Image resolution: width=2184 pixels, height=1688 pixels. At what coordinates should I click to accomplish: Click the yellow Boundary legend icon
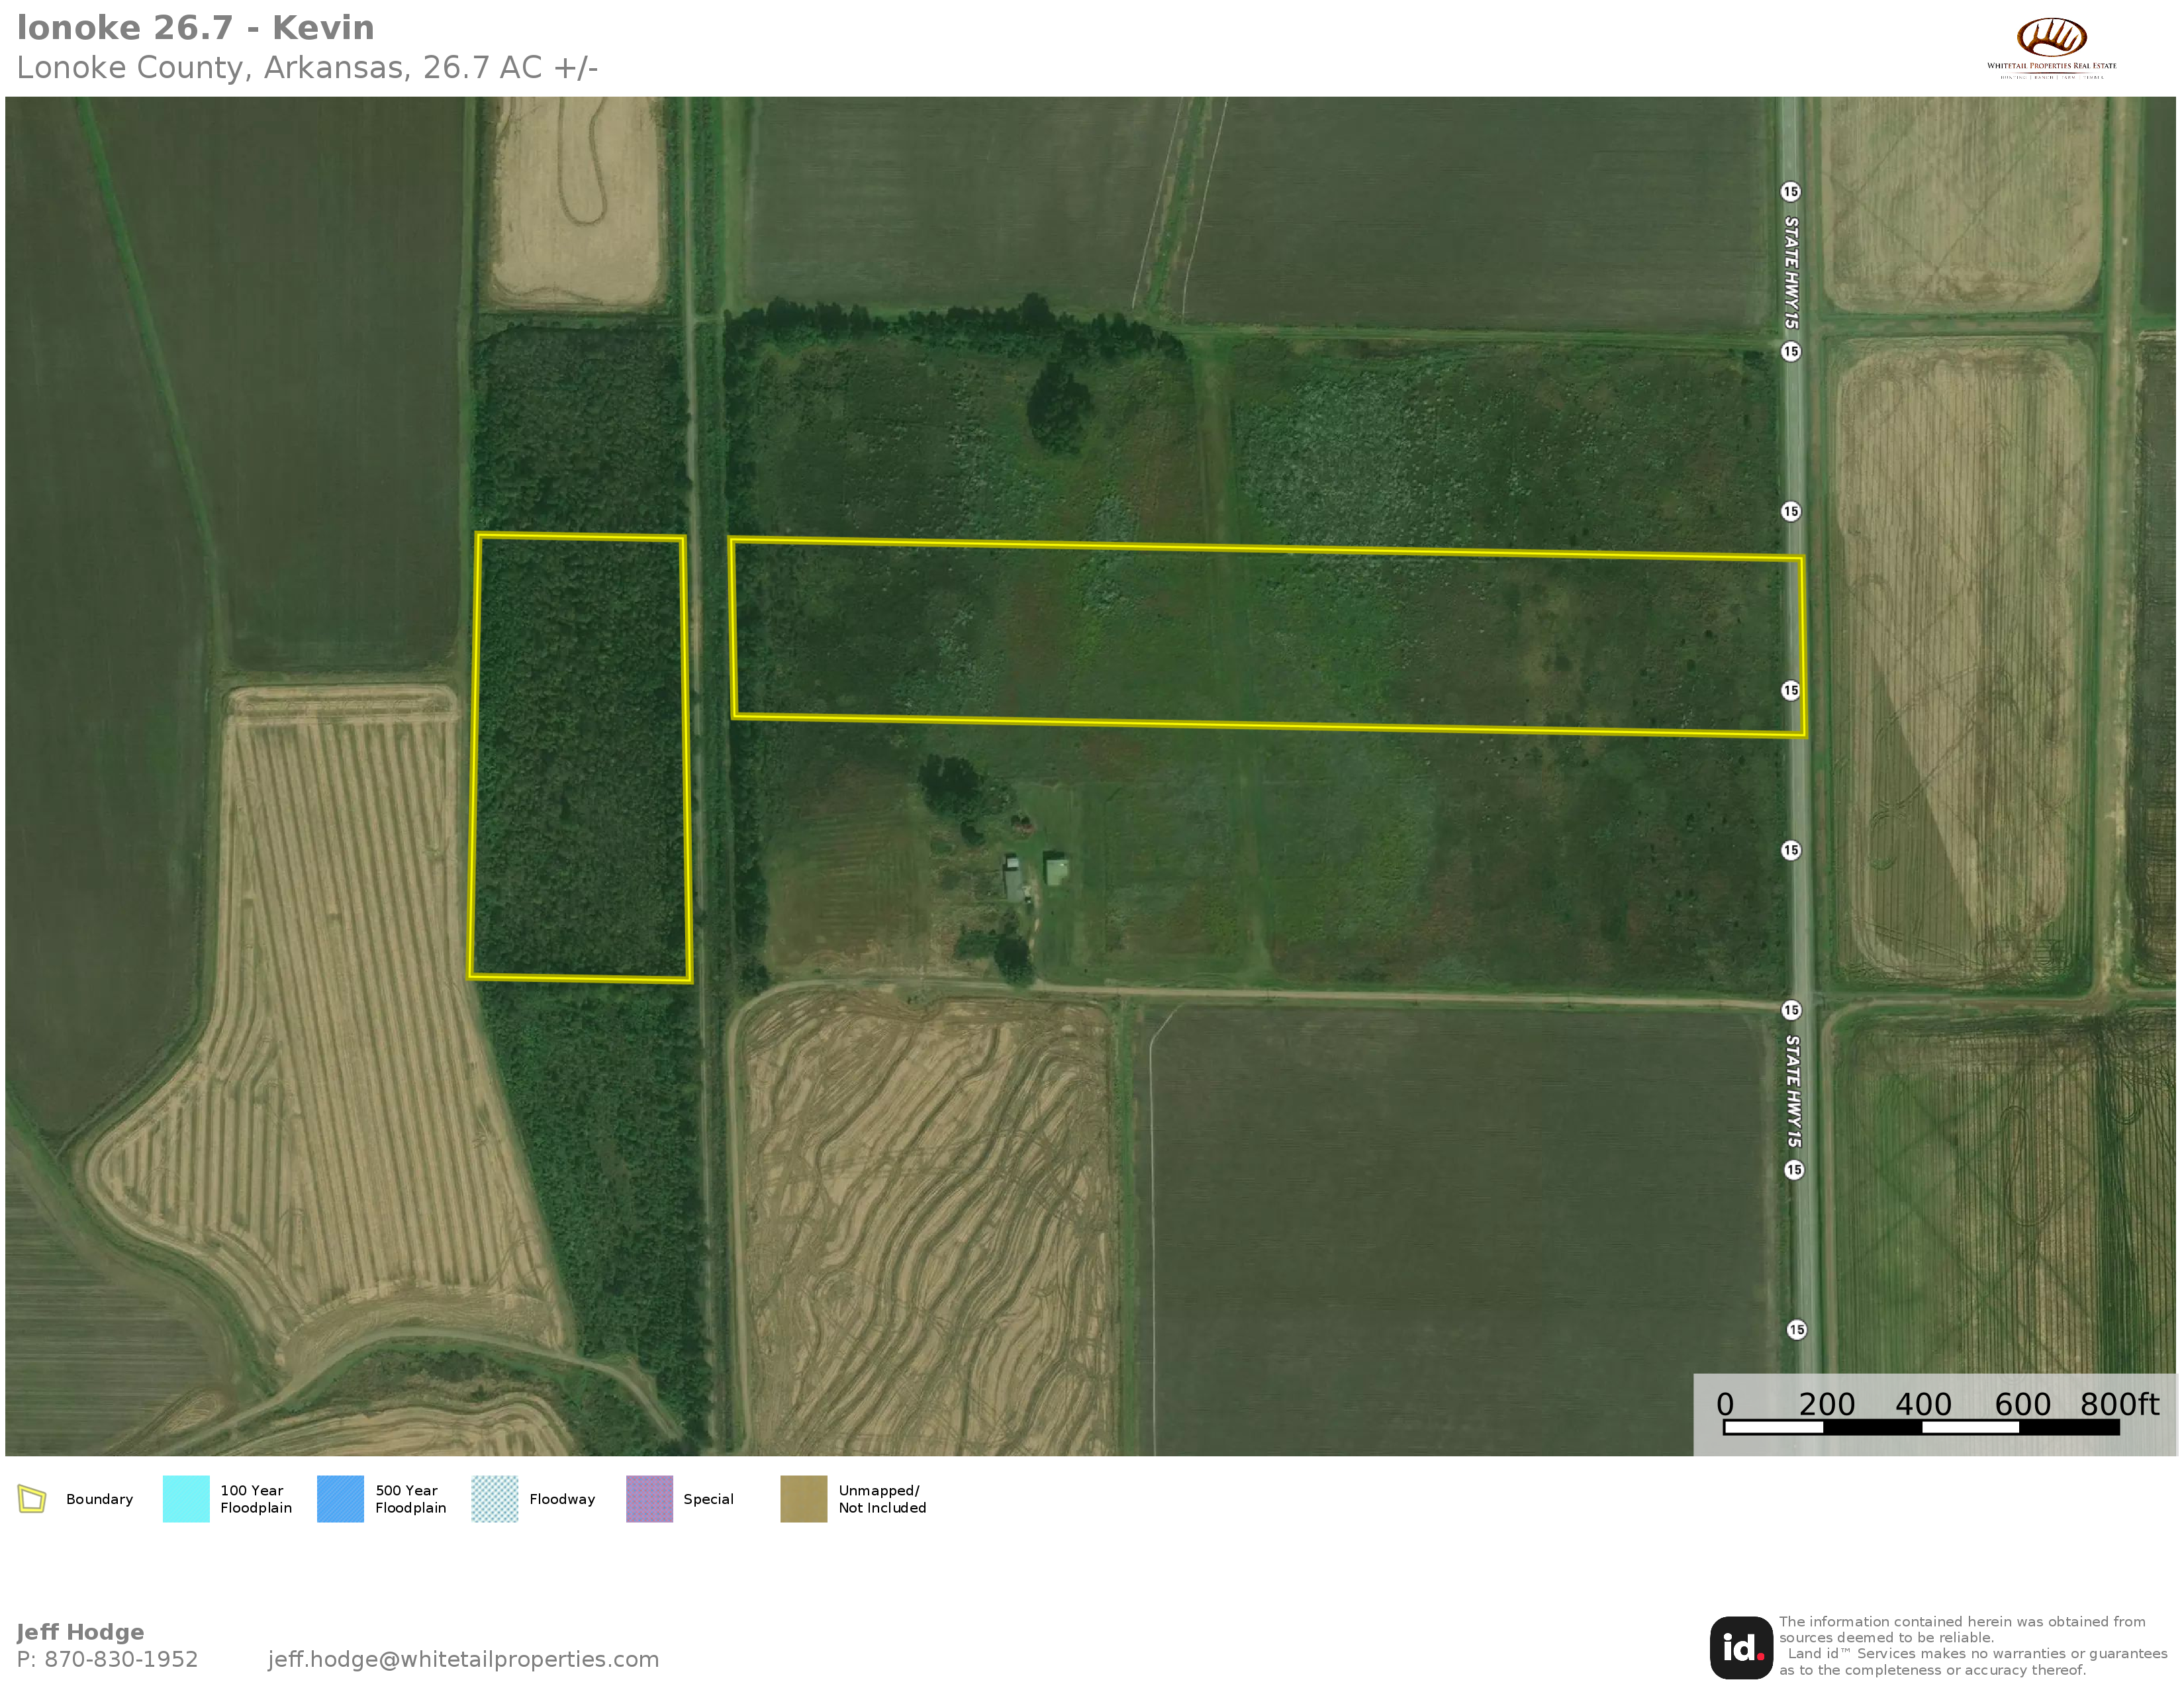click(x=32, y=1499)
